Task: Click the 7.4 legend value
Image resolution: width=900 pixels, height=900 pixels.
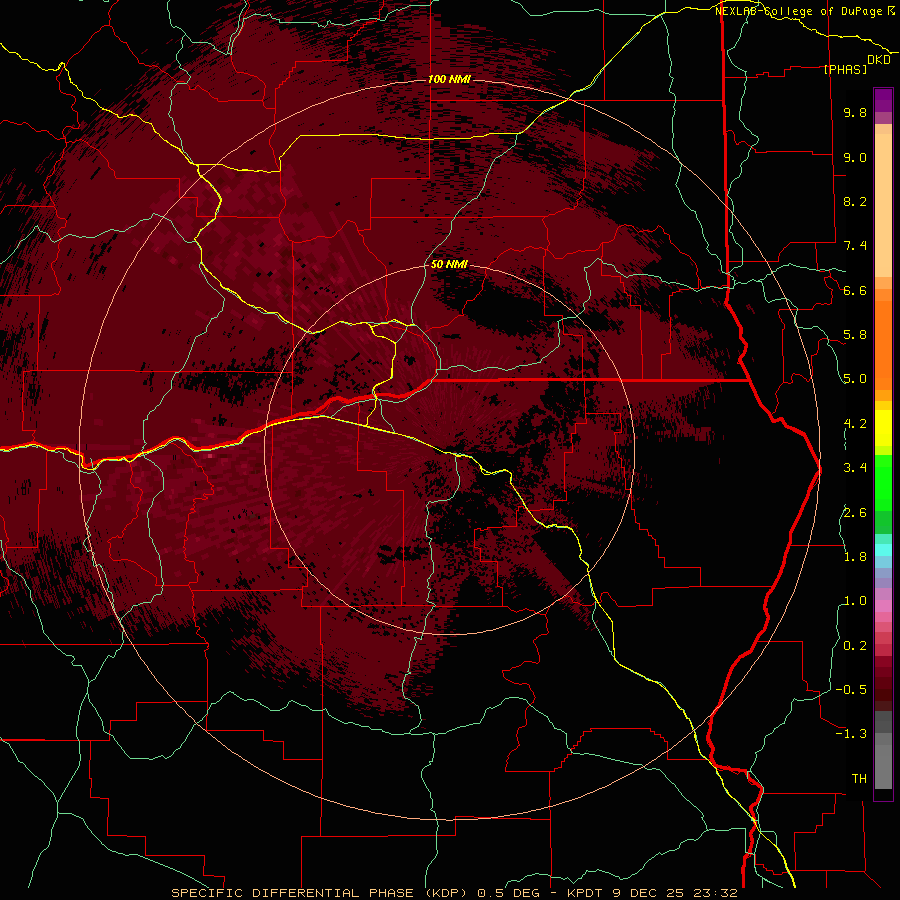Action: coord(855,246)
